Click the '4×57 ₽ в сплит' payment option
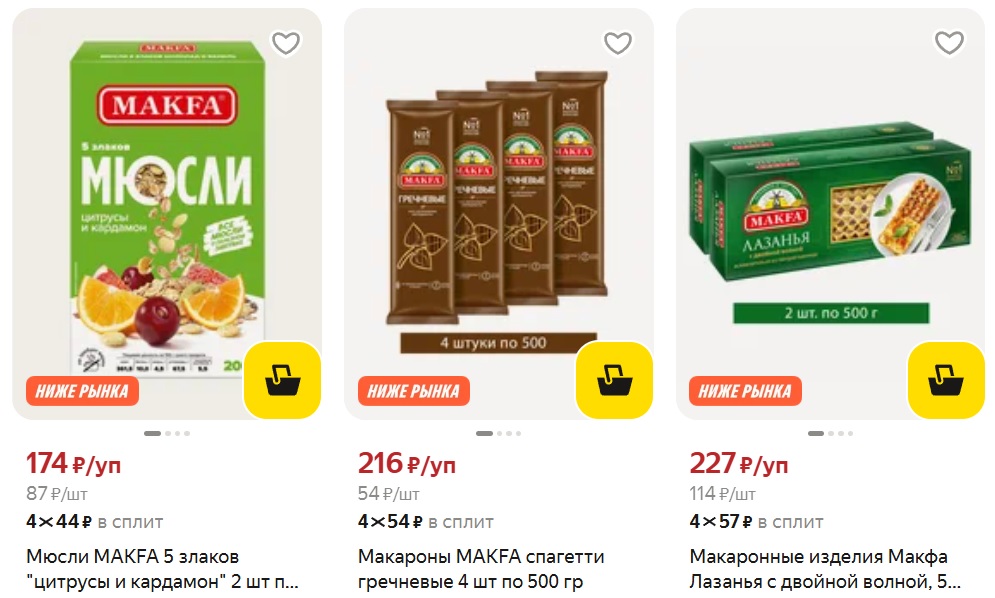 756,522
